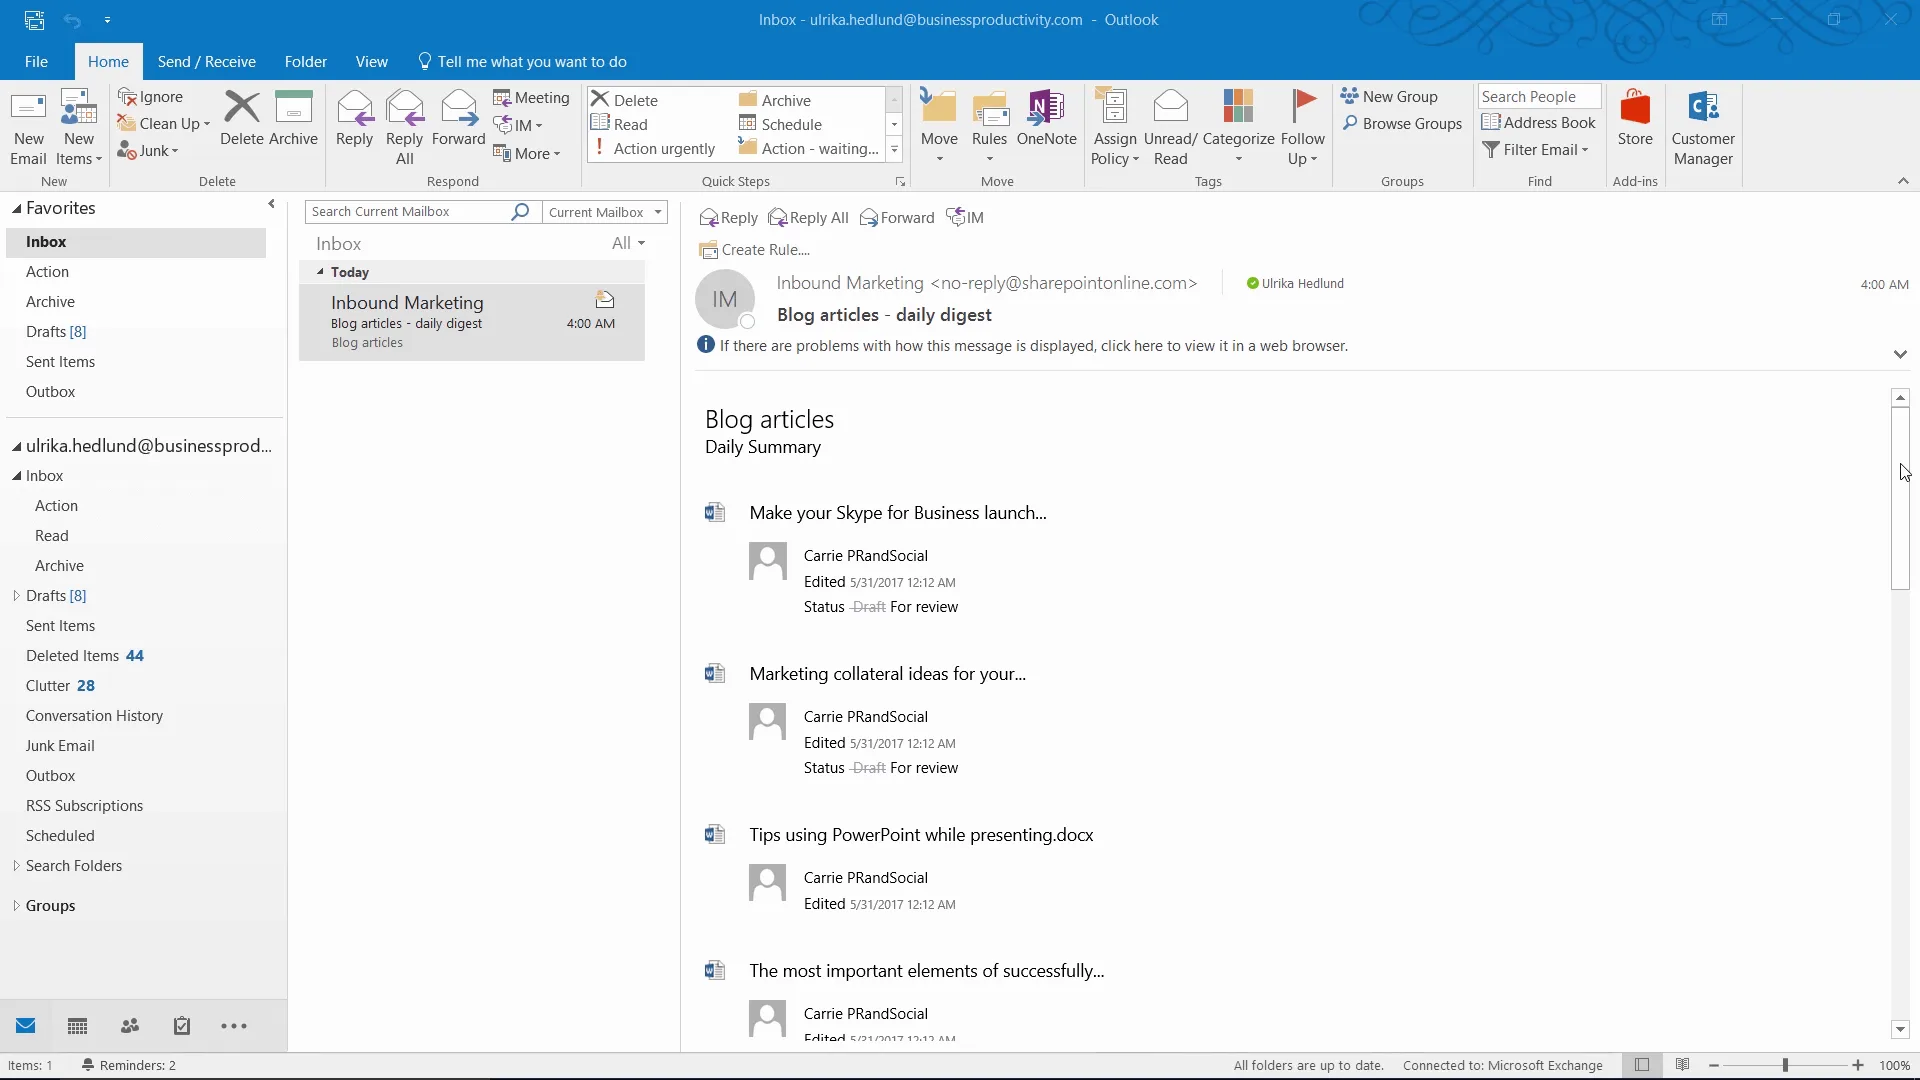The width and height of the screenshot is (1920, 1080).
Task: Open the New Items menu
Action: pyautogui.click(x=79, y=128)
